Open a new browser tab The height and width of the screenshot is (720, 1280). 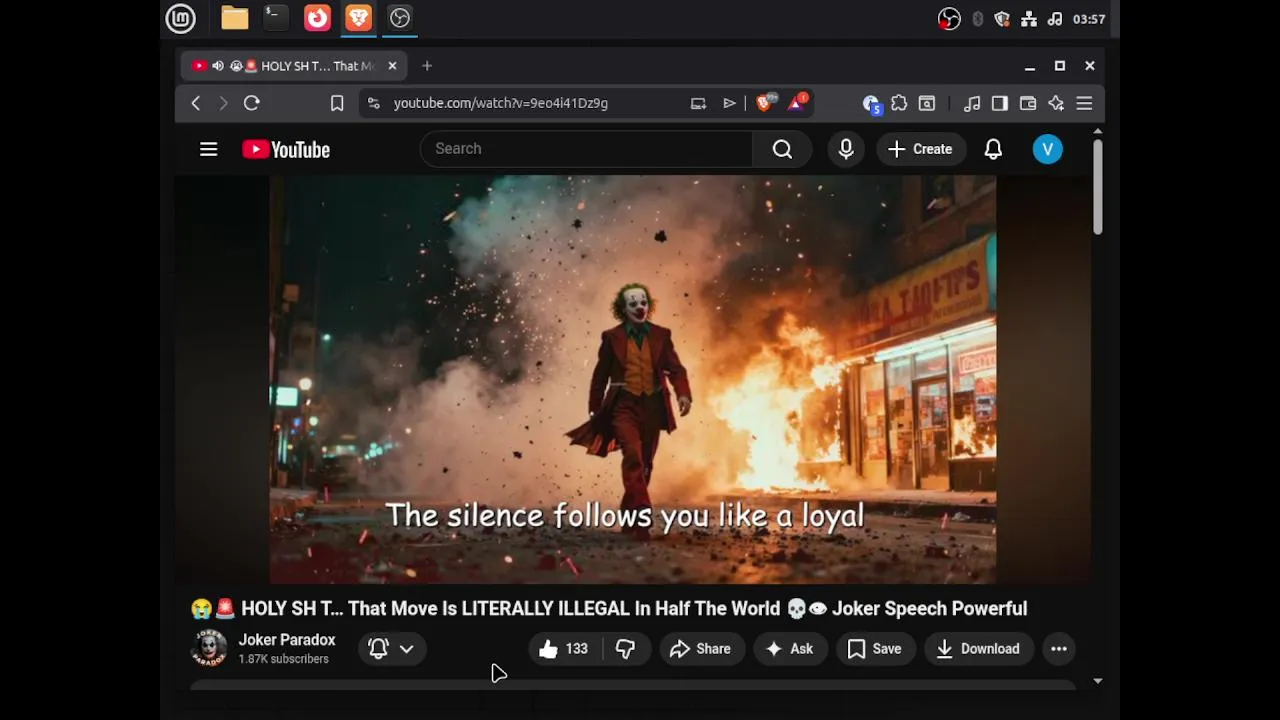pos(427,66)
